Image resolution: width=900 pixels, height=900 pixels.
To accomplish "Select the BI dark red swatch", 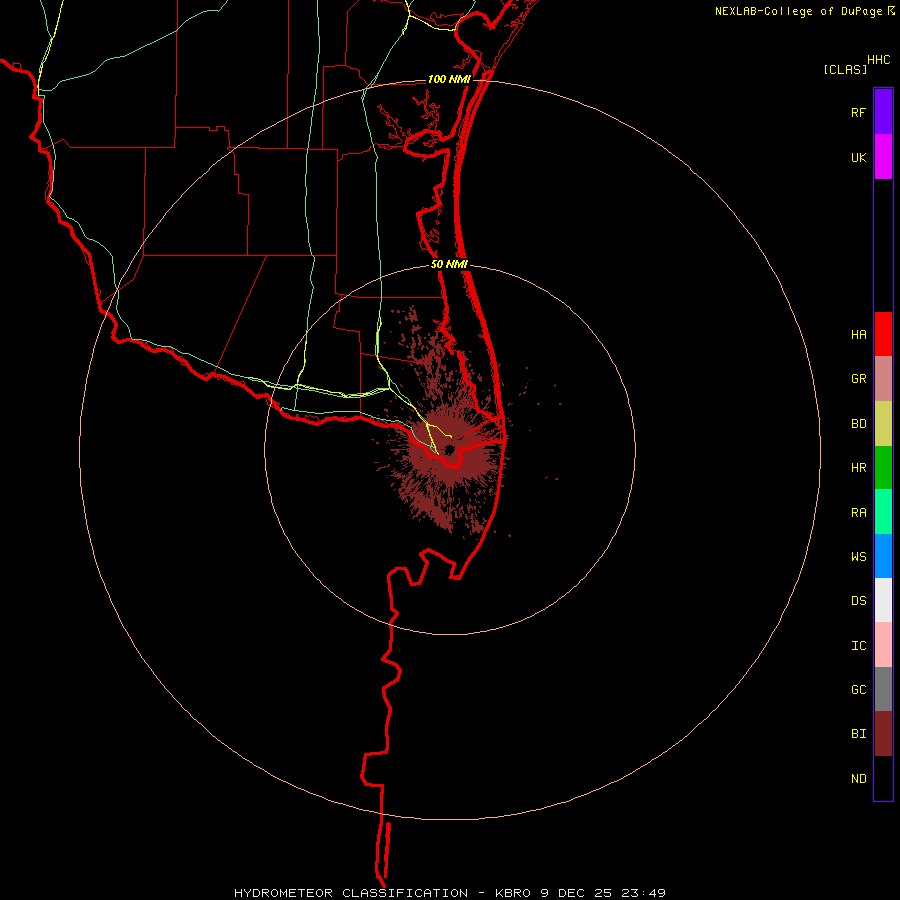I will 883,734.
